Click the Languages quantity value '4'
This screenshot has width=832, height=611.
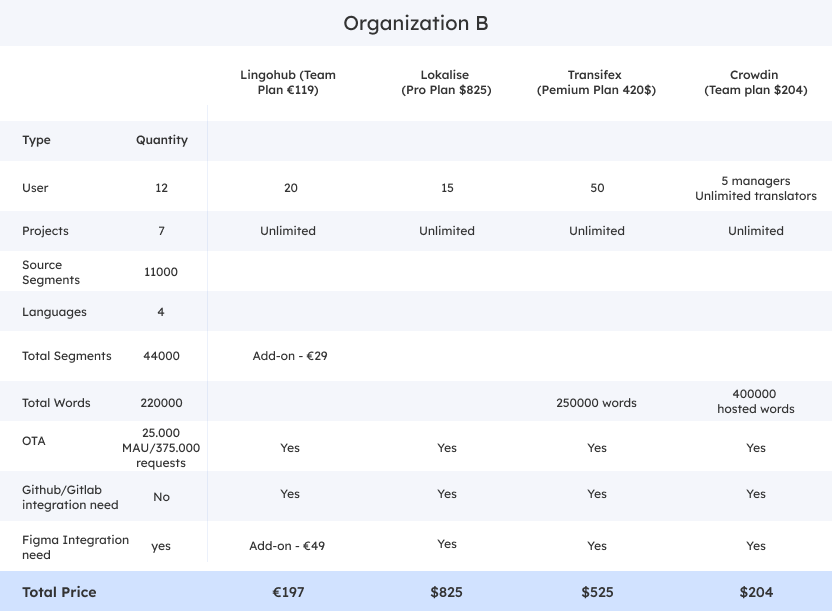[161, 312]
